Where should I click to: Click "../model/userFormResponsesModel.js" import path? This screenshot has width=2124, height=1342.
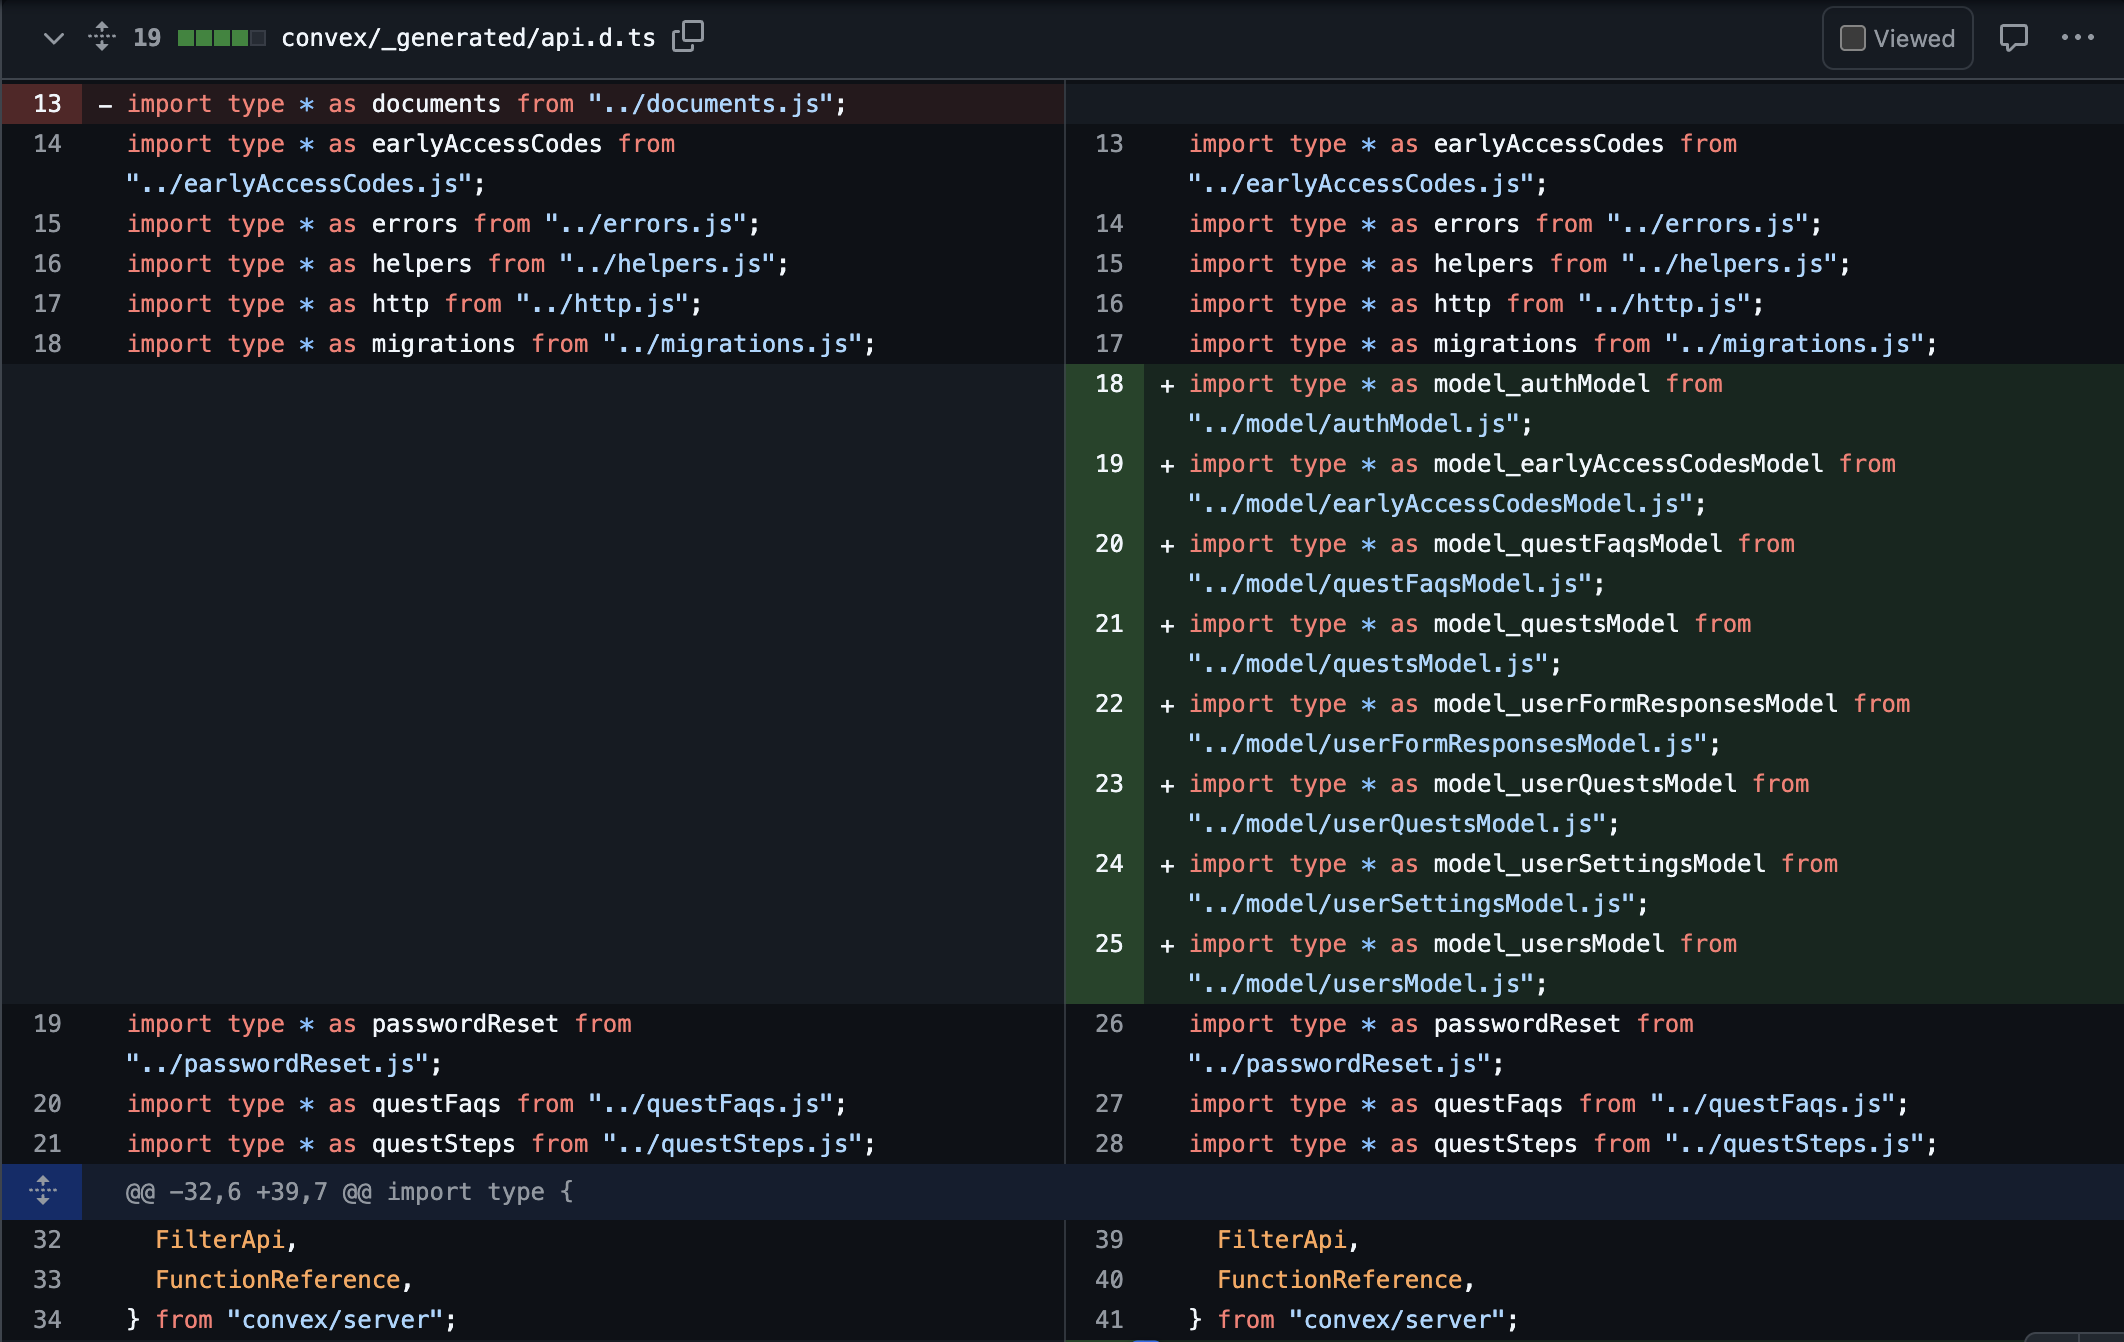click(x=1447, y=744)
